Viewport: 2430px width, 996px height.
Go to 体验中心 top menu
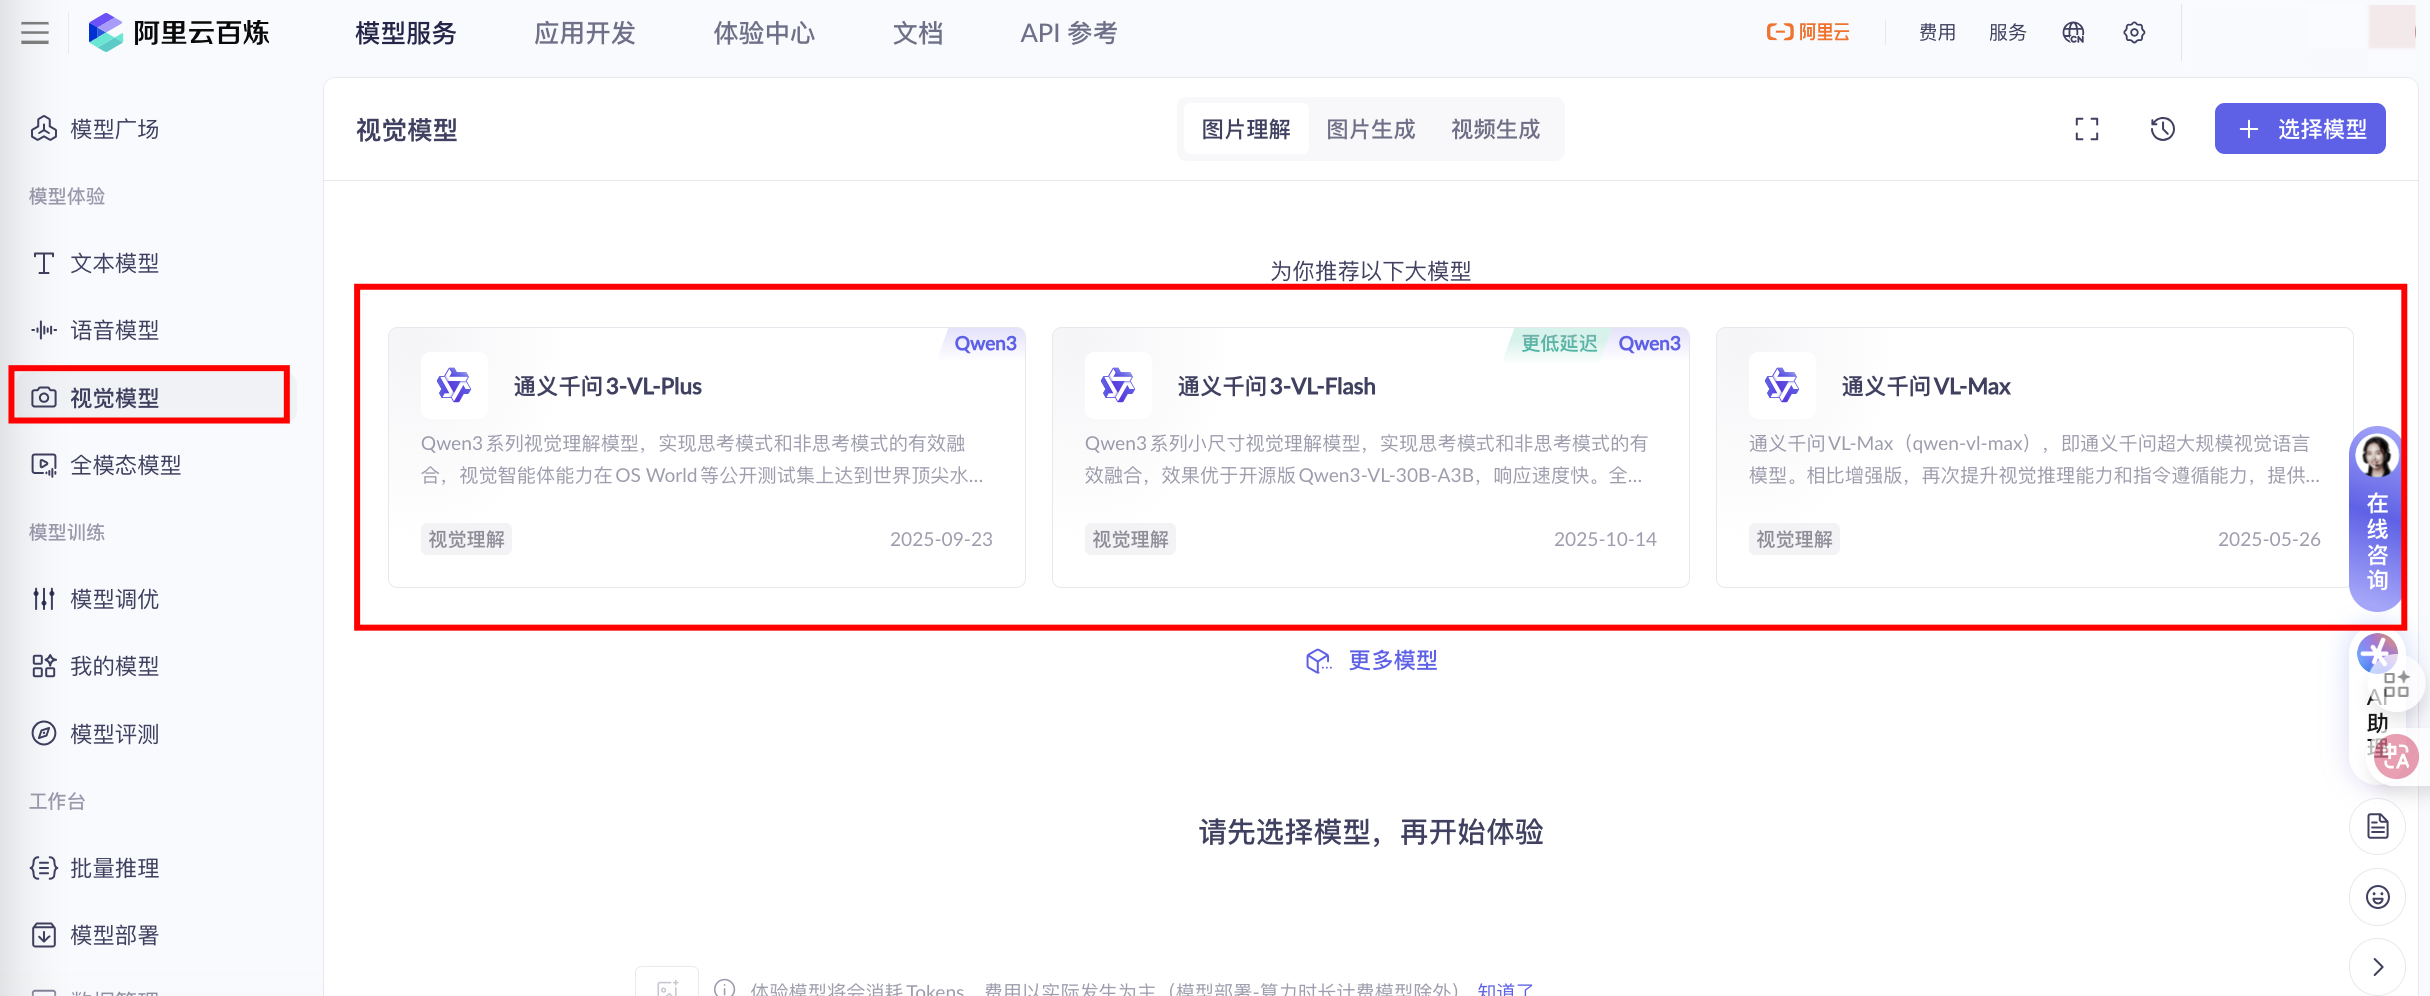(x=764, y=33)
